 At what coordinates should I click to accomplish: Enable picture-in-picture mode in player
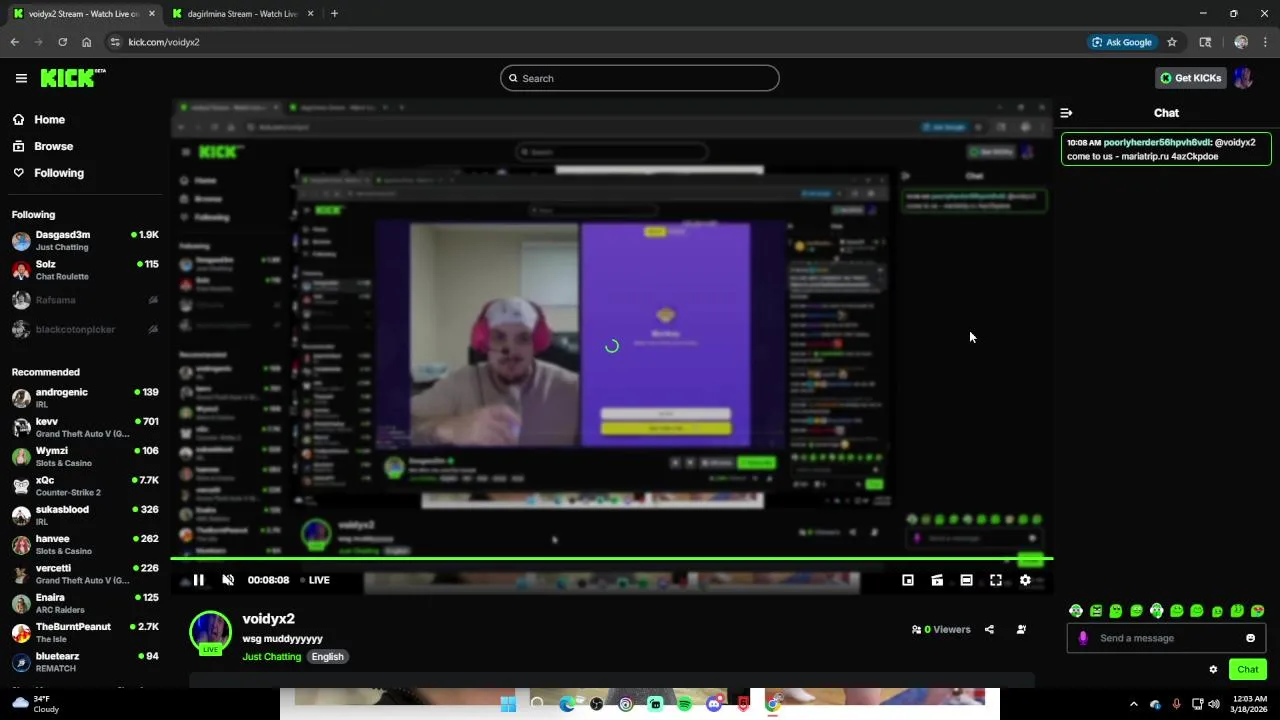tap(908, 580)
